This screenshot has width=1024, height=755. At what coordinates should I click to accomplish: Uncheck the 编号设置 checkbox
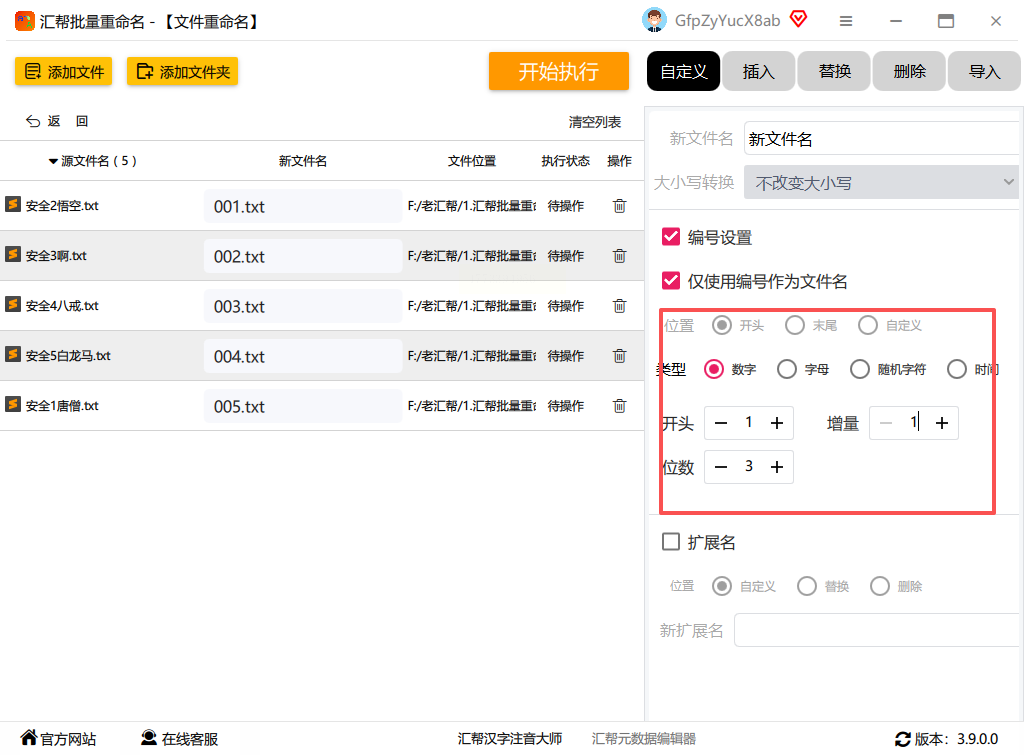[x=671, y=237]
